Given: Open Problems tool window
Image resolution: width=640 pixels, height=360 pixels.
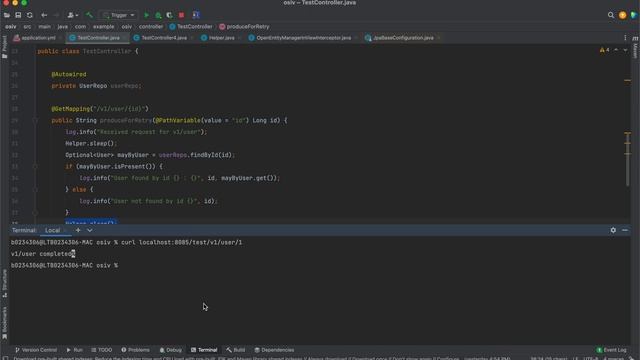Looking at the screenshot, I should point(136,350).
